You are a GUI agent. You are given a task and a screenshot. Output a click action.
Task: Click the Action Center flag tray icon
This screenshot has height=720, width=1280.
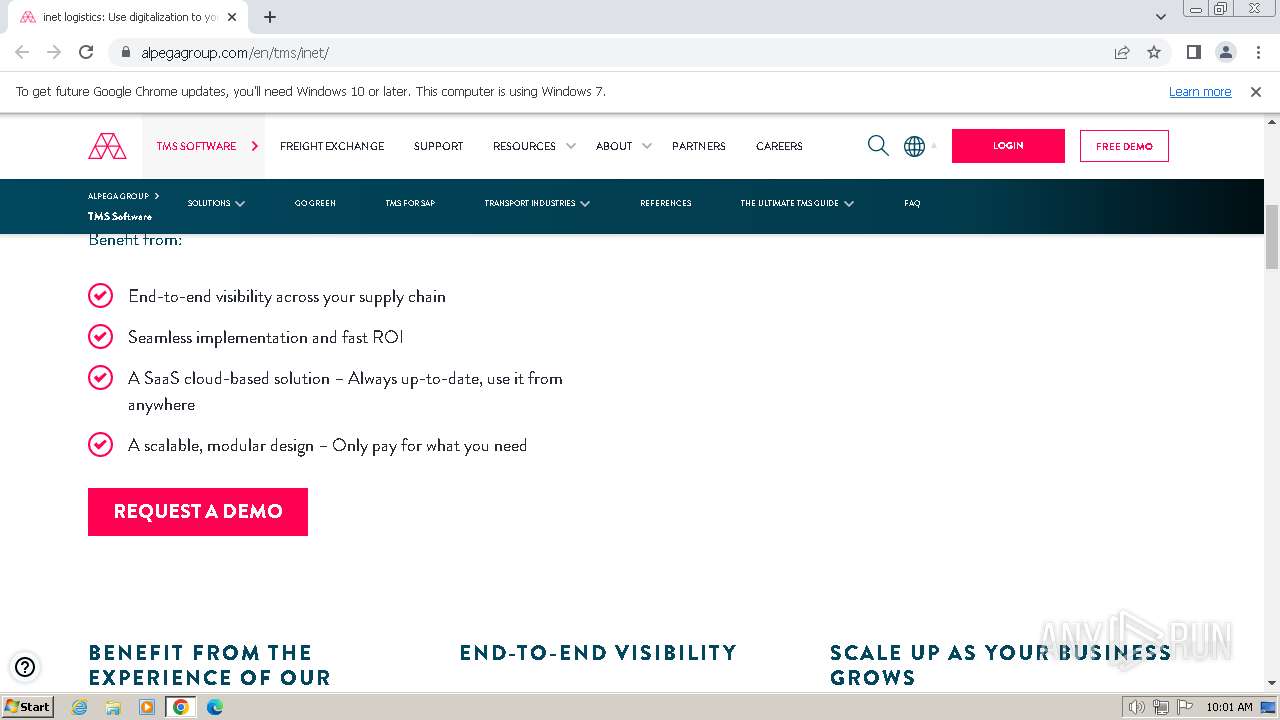point(1184,707)
